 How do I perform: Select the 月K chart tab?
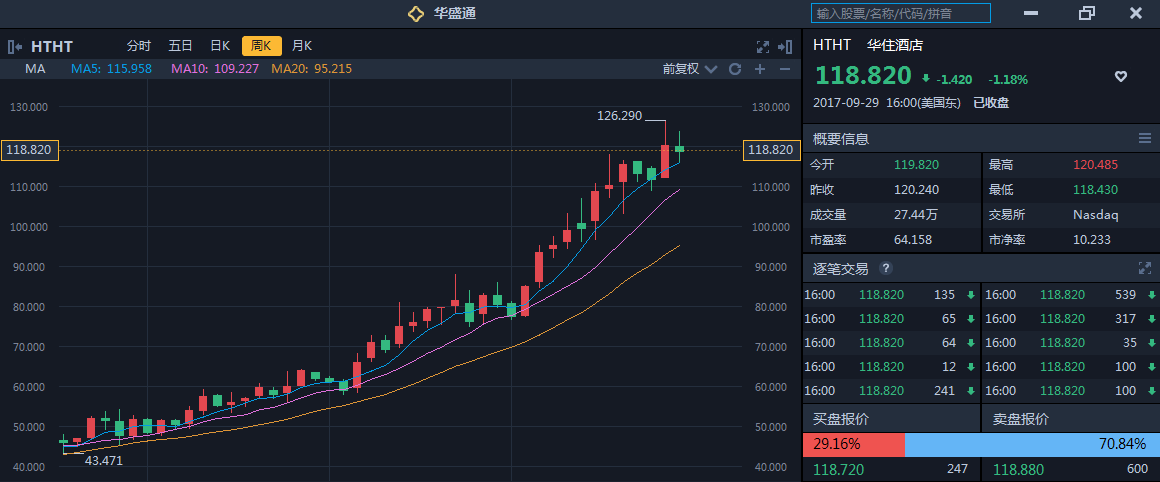click(x=302, y=46)
